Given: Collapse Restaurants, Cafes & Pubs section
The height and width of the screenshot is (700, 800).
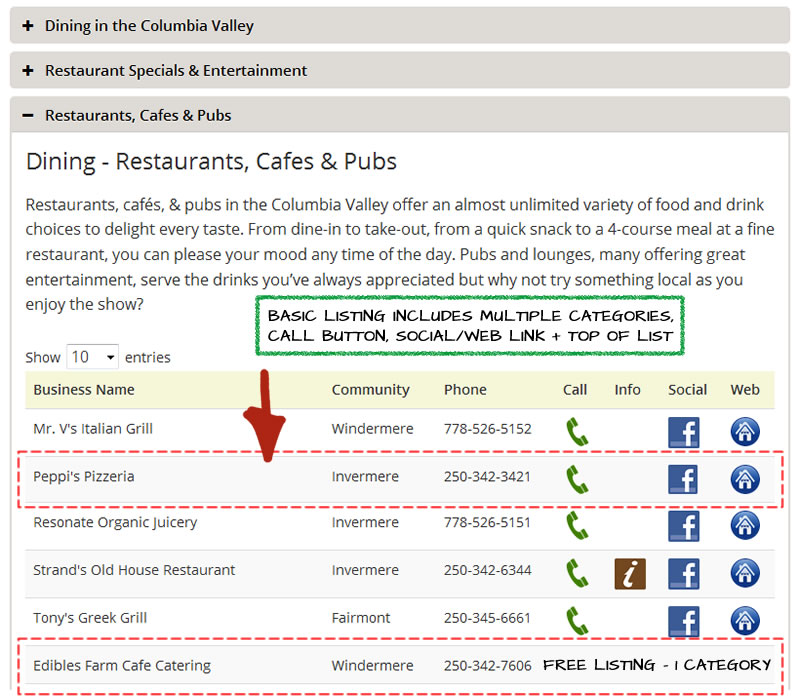Looking at the screenshot, I should coord(138,116).
